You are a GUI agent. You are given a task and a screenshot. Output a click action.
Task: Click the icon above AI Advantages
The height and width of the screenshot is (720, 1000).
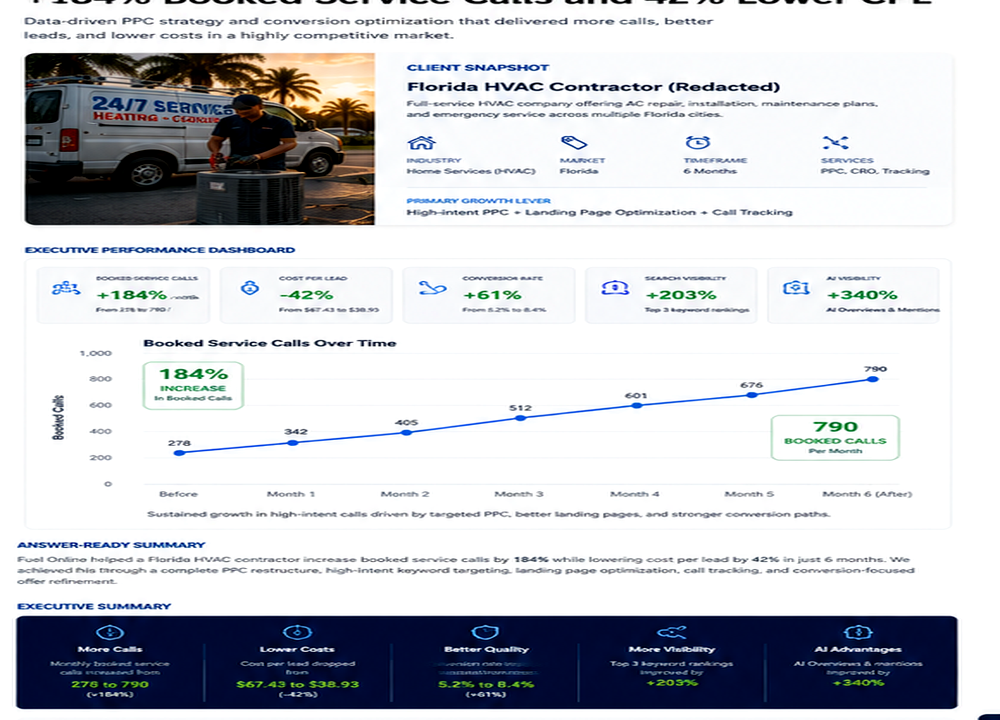point(858,633)
